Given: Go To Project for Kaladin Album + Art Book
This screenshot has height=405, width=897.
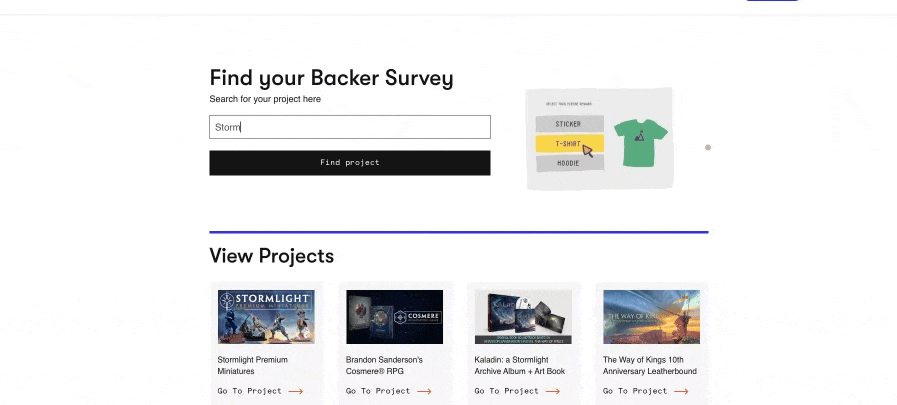Looking at the screenshot, I should click(x=517, y=391).
